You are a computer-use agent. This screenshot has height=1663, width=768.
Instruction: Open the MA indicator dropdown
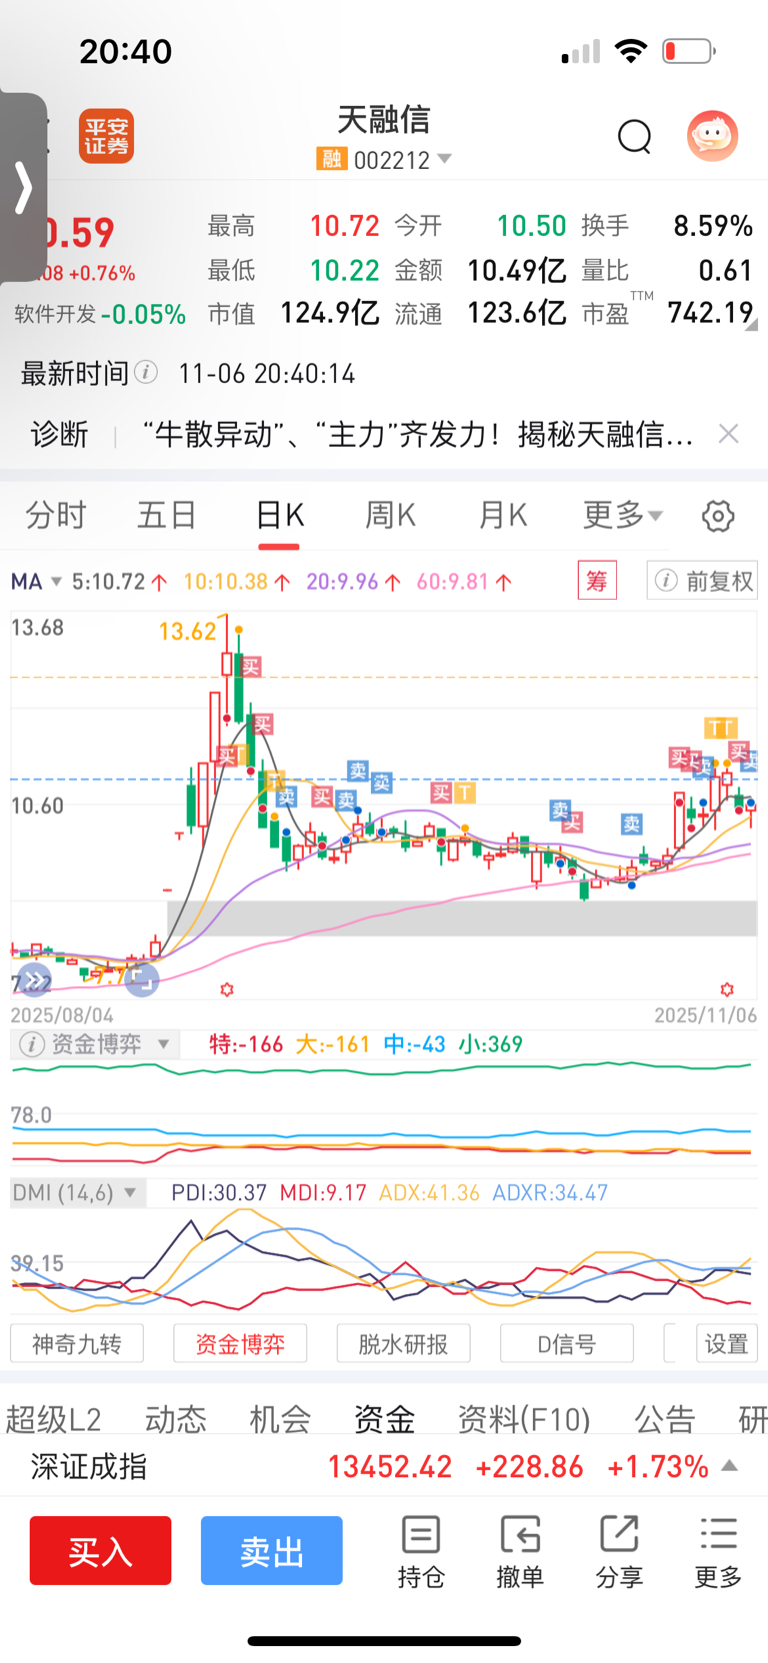click(37, 581)
